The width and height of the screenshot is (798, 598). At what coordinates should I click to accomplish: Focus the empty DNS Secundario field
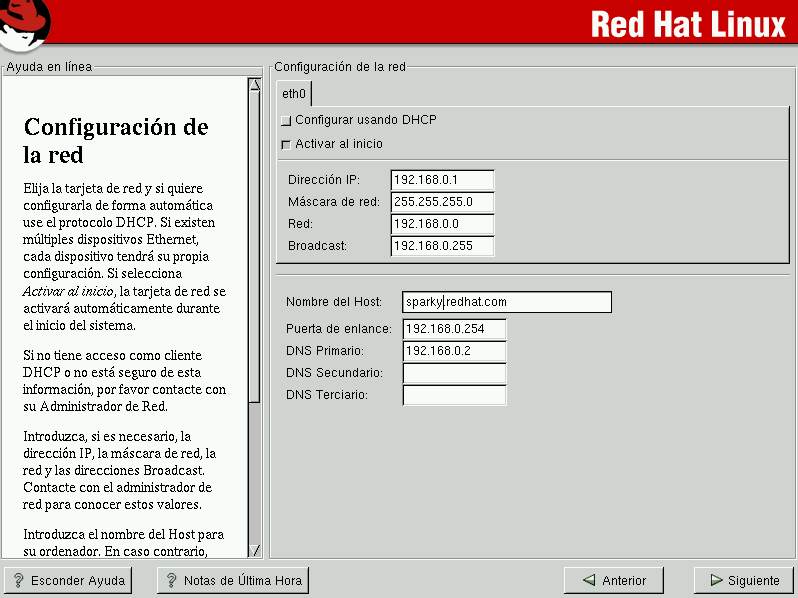(454, 373)
